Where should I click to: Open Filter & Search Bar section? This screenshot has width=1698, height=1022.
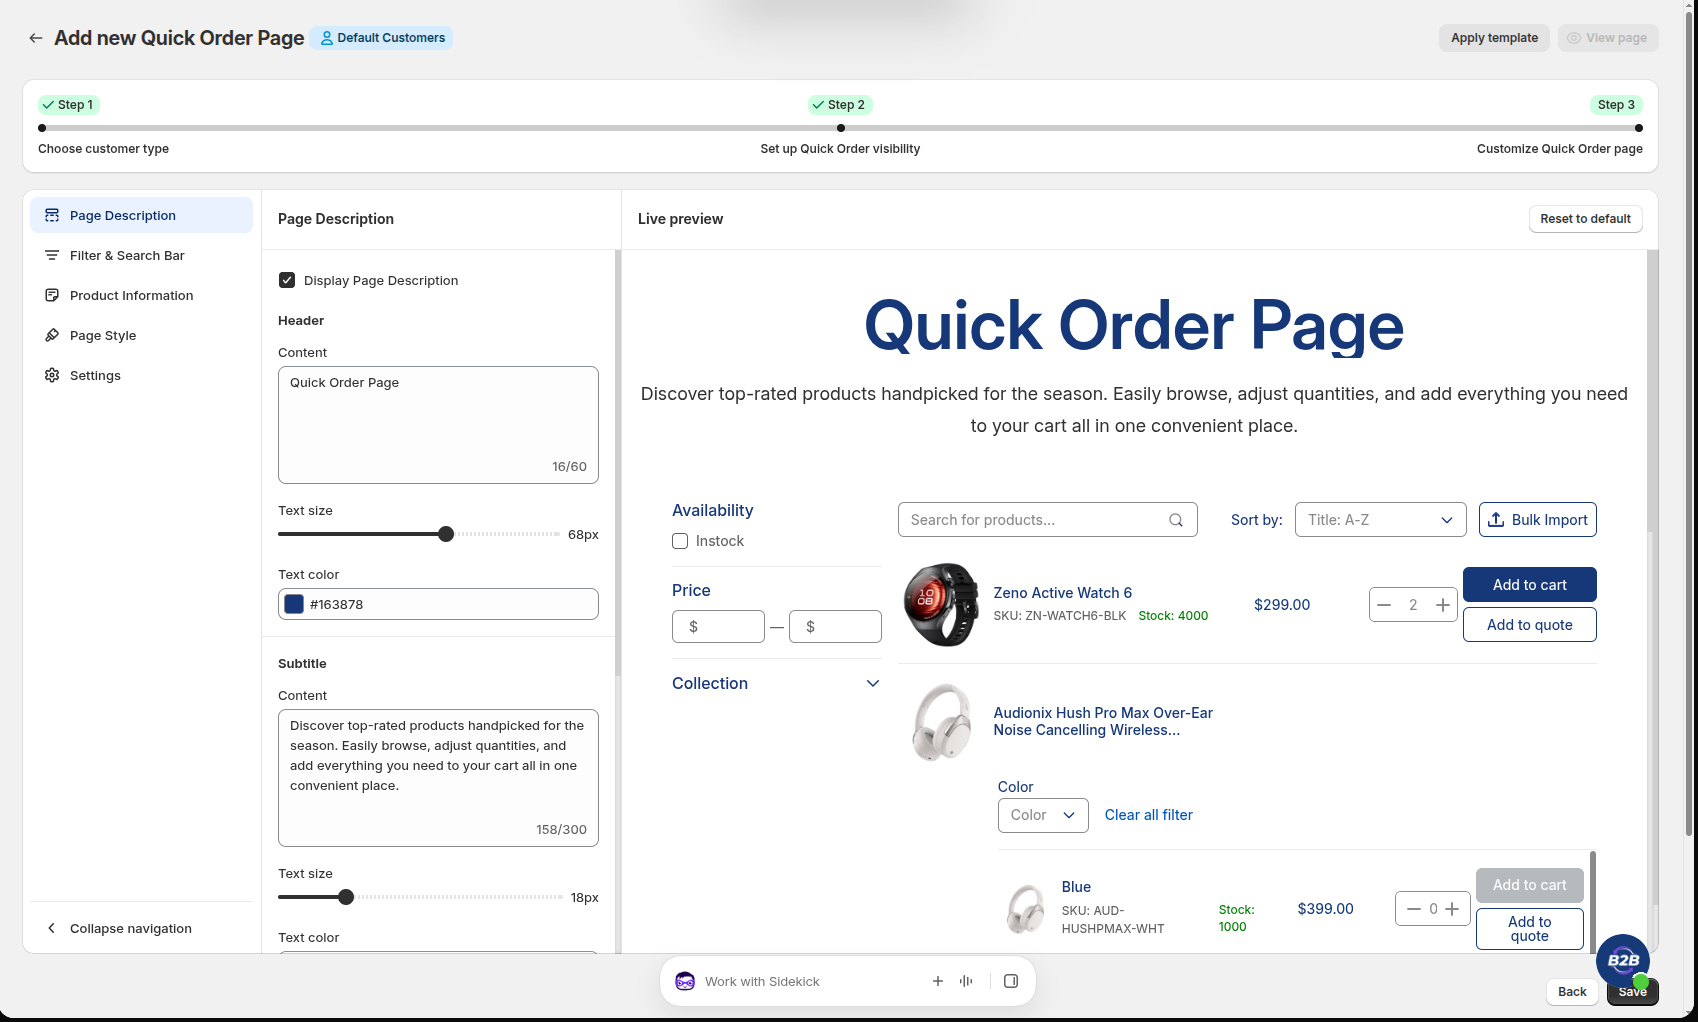(x=141, y=255)
